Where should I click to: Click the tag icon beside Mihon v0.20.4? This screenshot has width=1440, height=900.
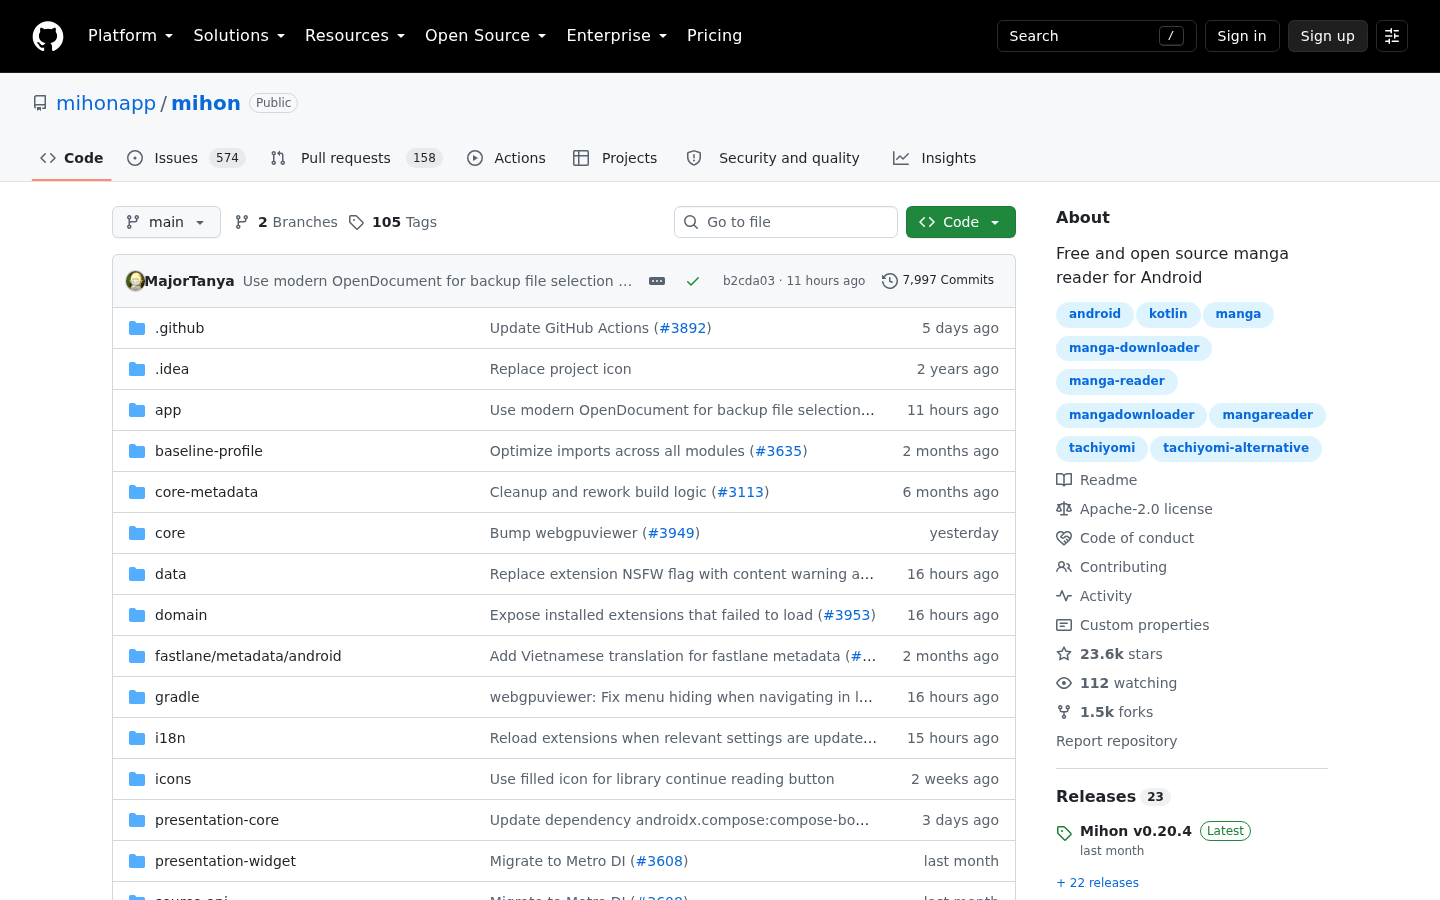(1064, 833)
